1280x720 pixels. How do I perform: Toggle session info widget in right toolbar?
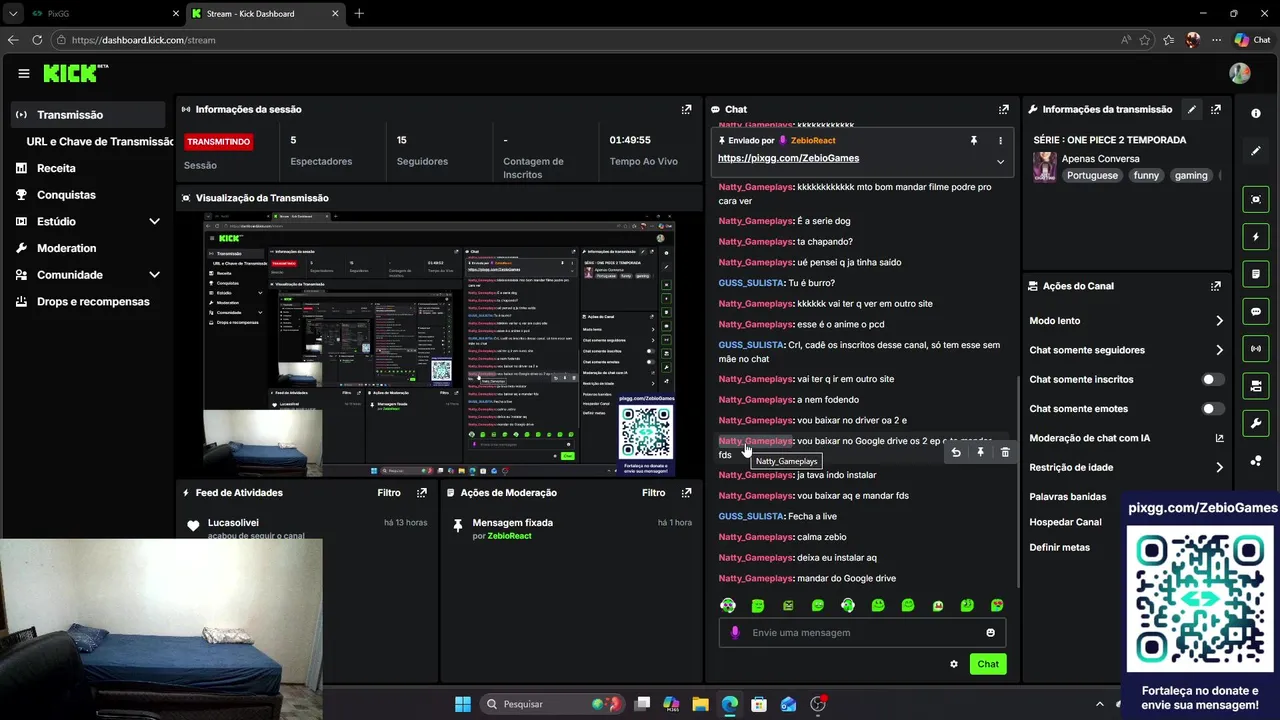pos(1256,348)
